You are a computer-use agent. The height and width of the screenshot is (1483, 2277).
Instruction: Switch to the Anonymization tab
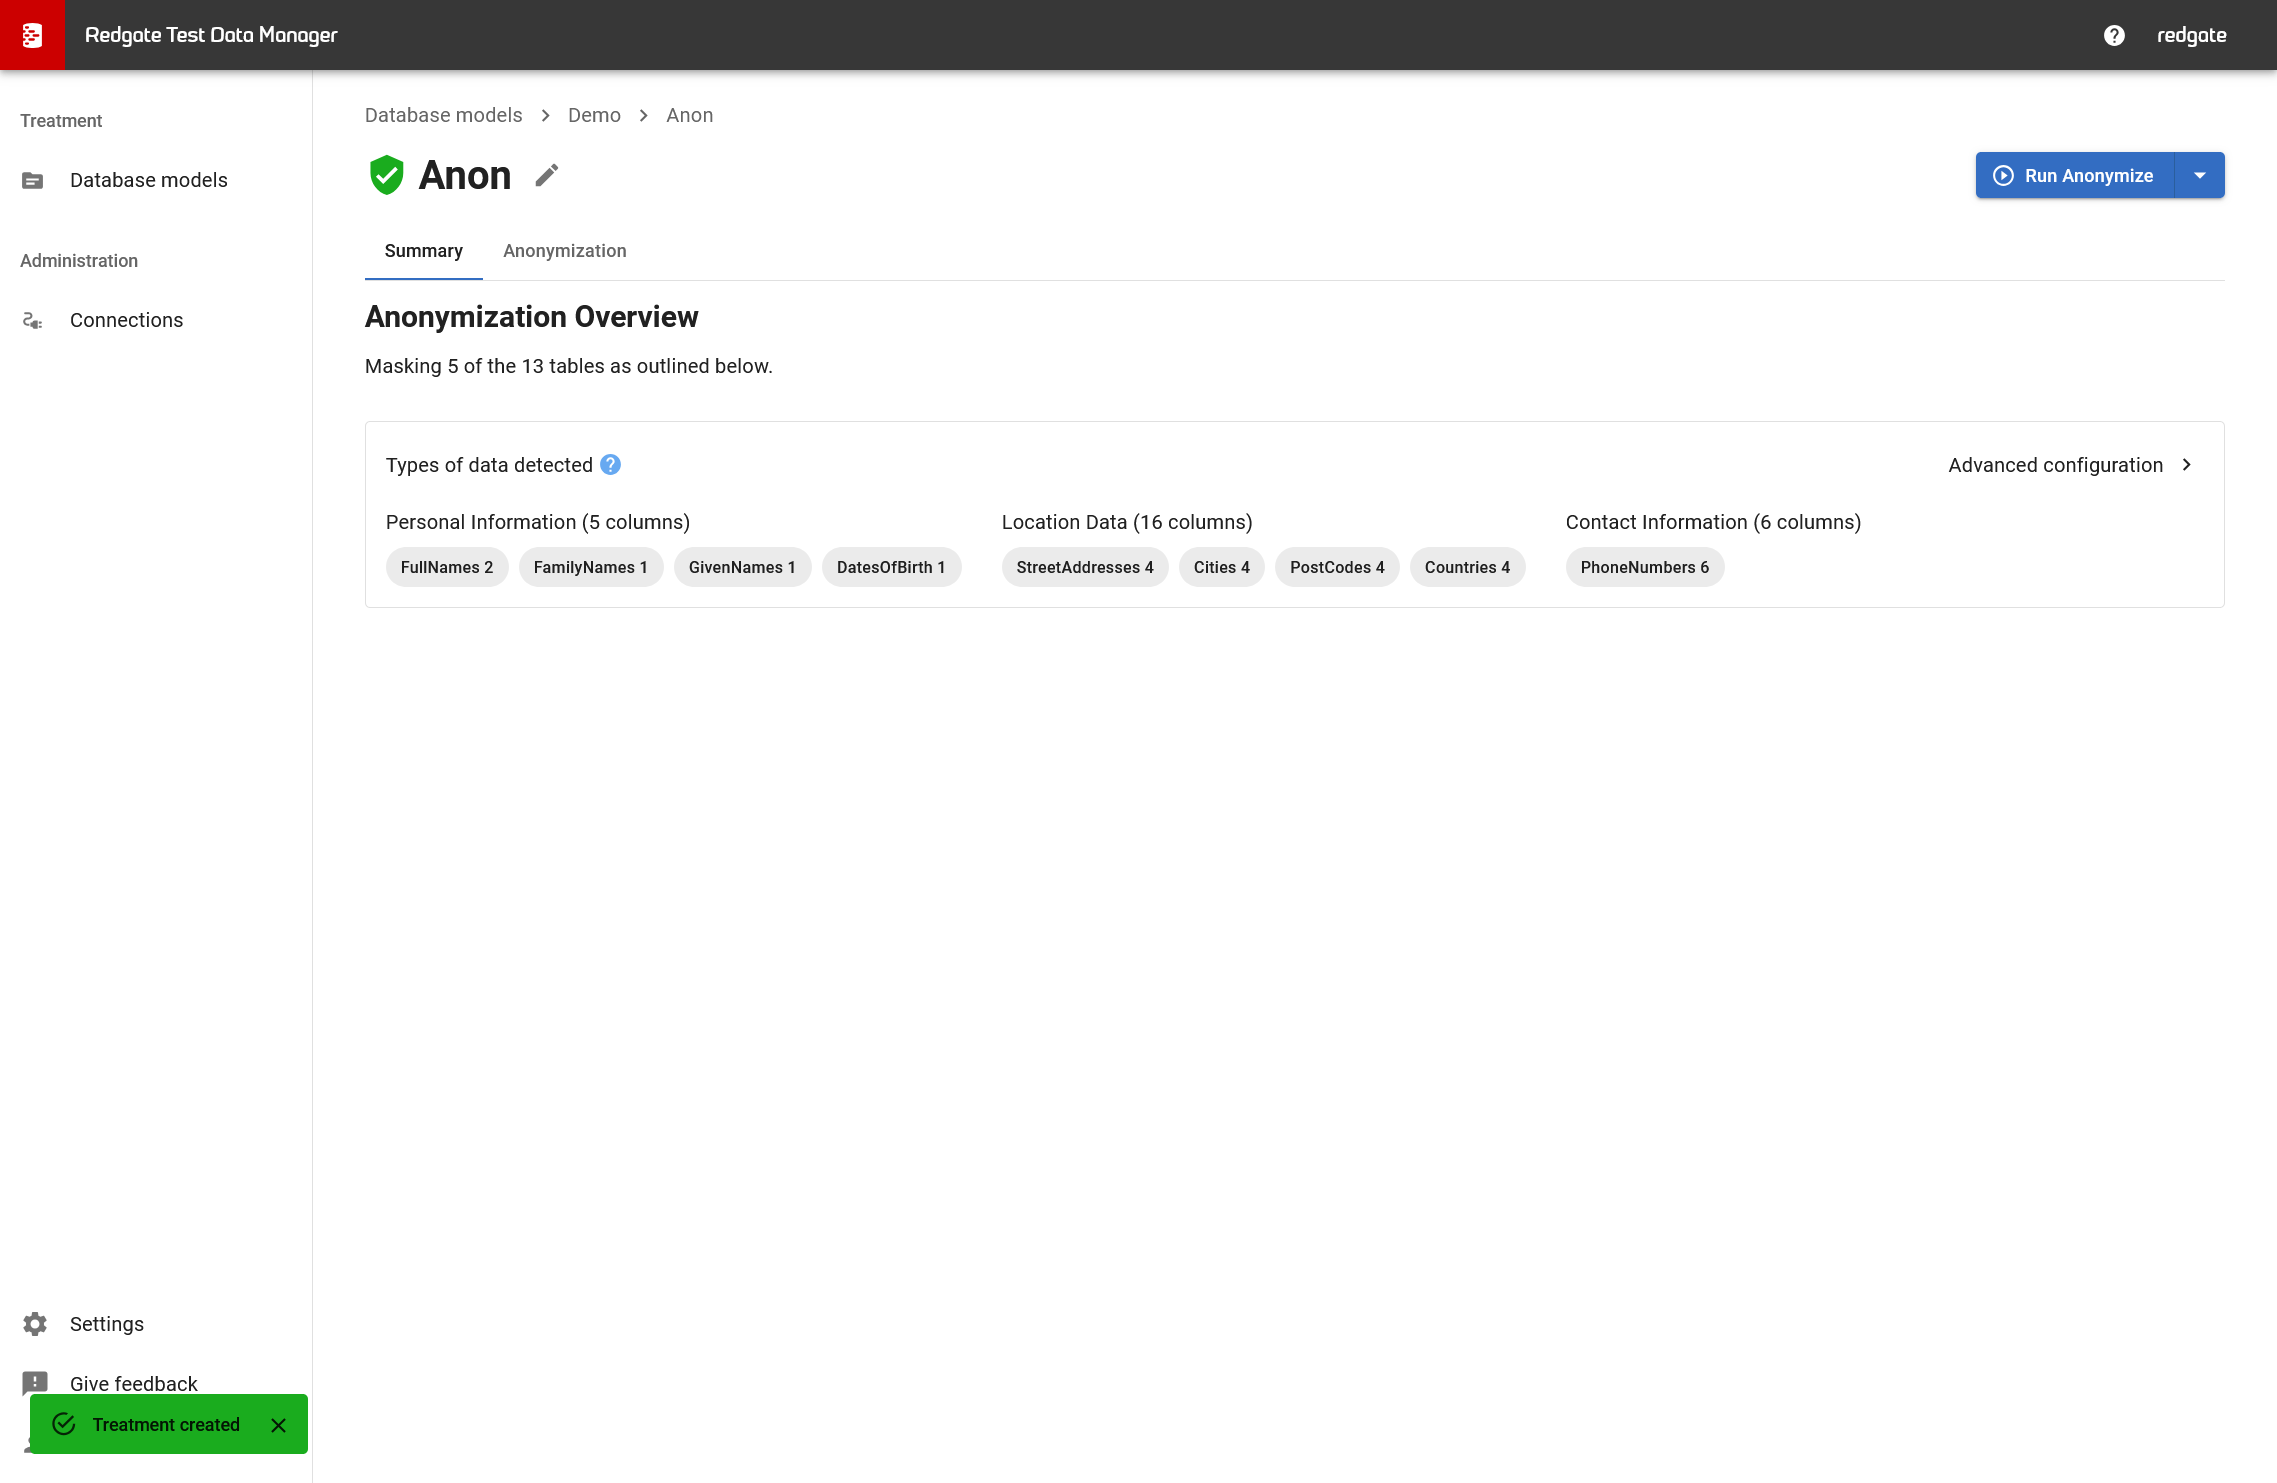564,251
